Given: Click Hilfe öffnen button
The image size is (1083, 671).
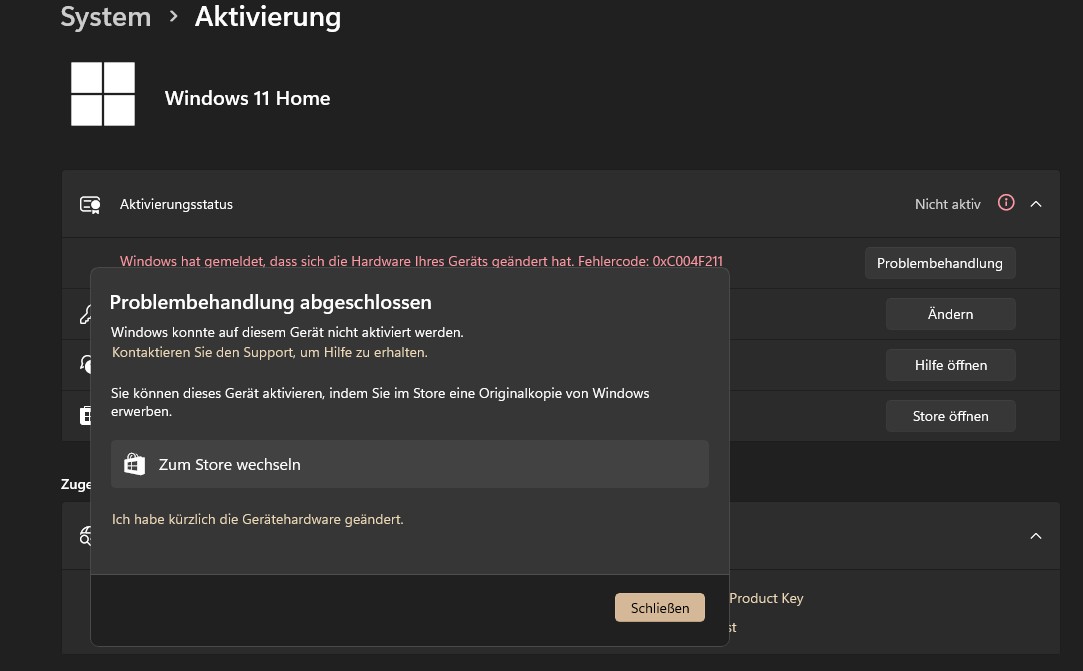Looking at the screenshot, I should 950,365.
